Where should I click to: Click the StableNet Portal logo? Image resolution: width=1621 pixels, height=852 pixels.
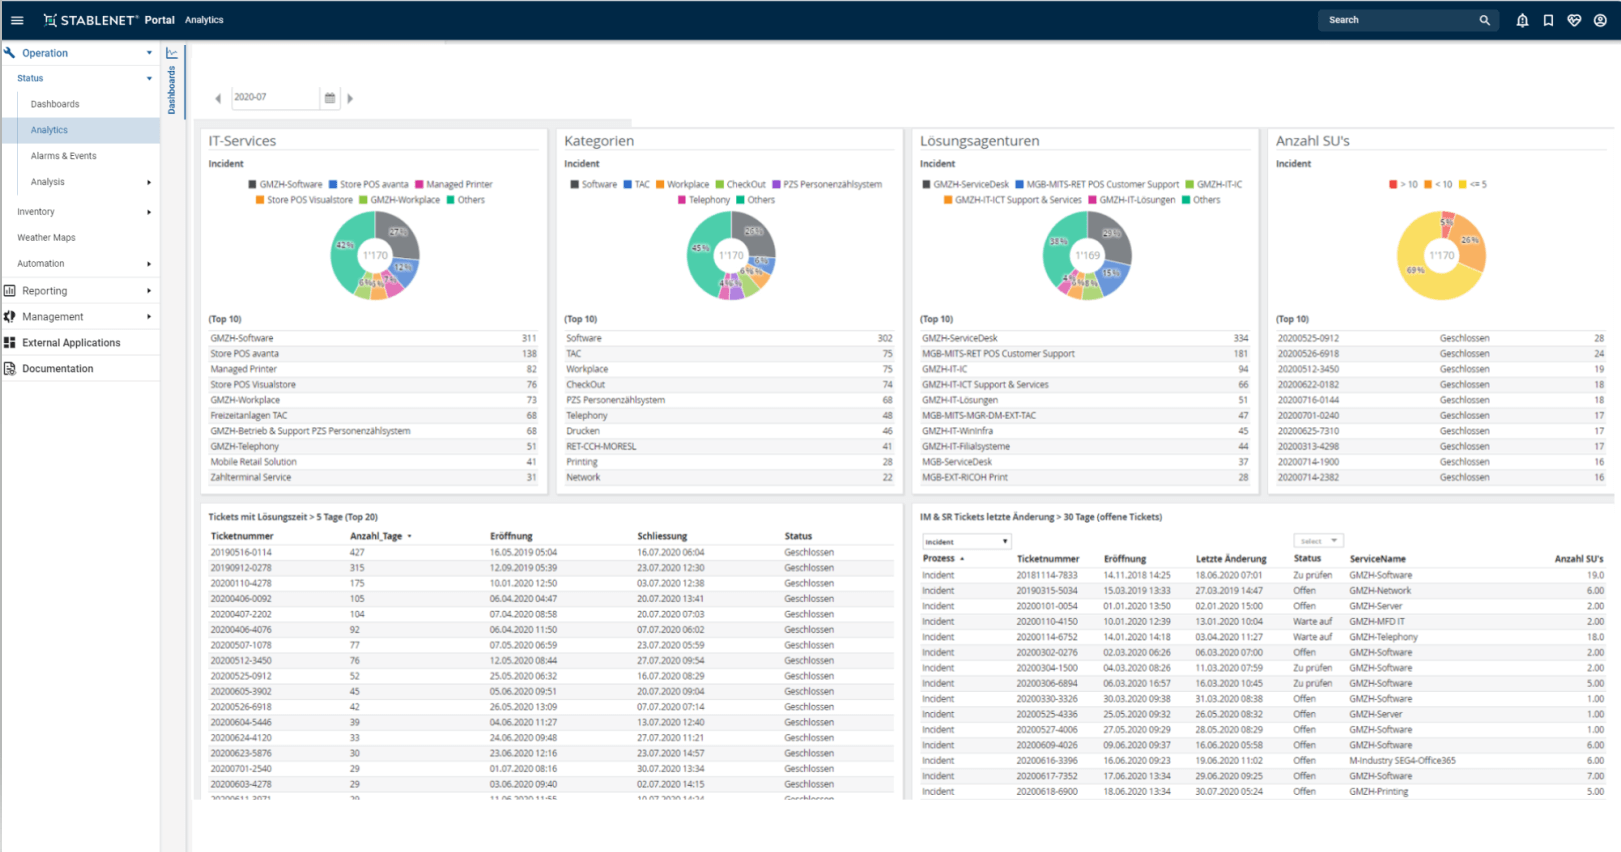coord(109,20)
